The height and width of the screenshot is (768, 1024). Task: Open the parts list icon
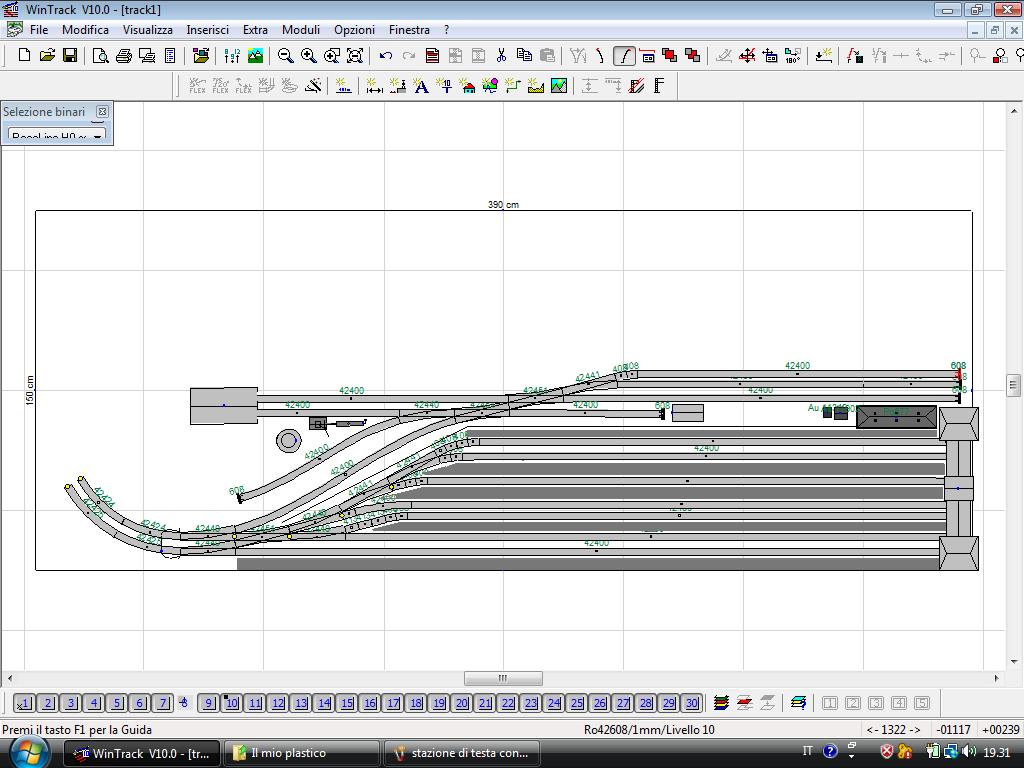(x=170, y=56)
